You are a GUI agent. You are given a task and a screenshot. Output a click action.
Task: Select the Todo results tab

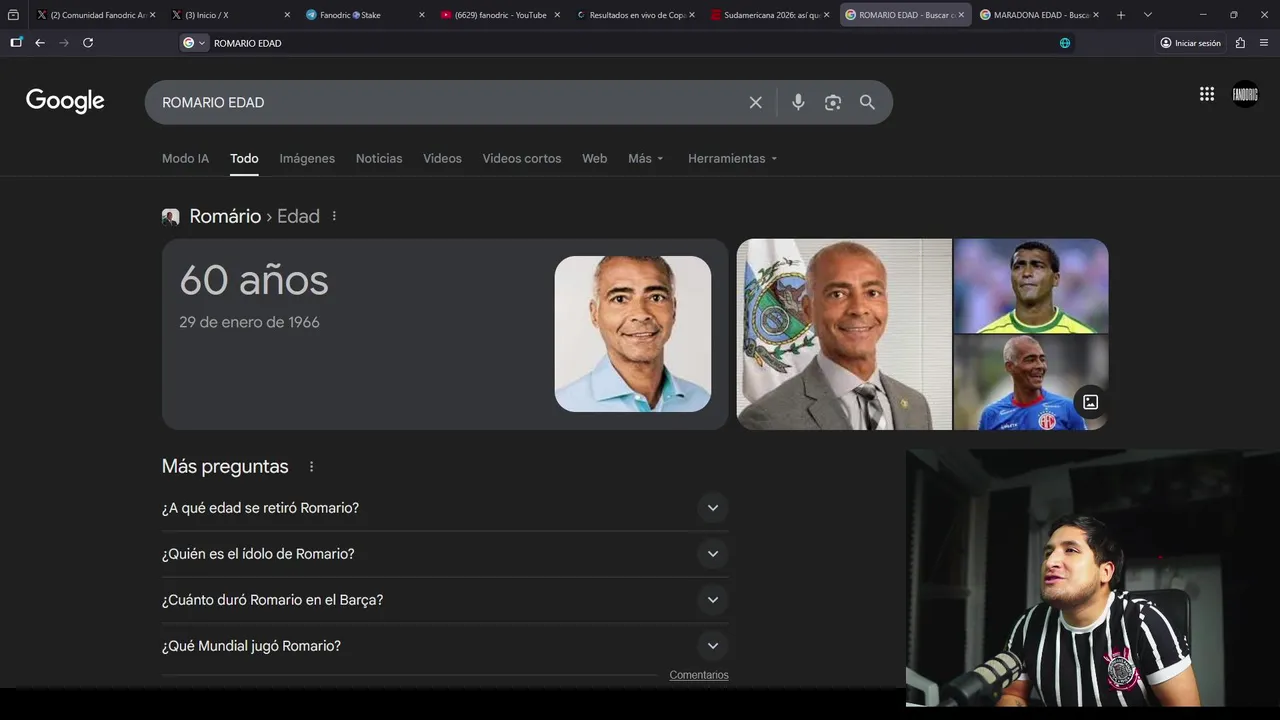tap(244, 158)
